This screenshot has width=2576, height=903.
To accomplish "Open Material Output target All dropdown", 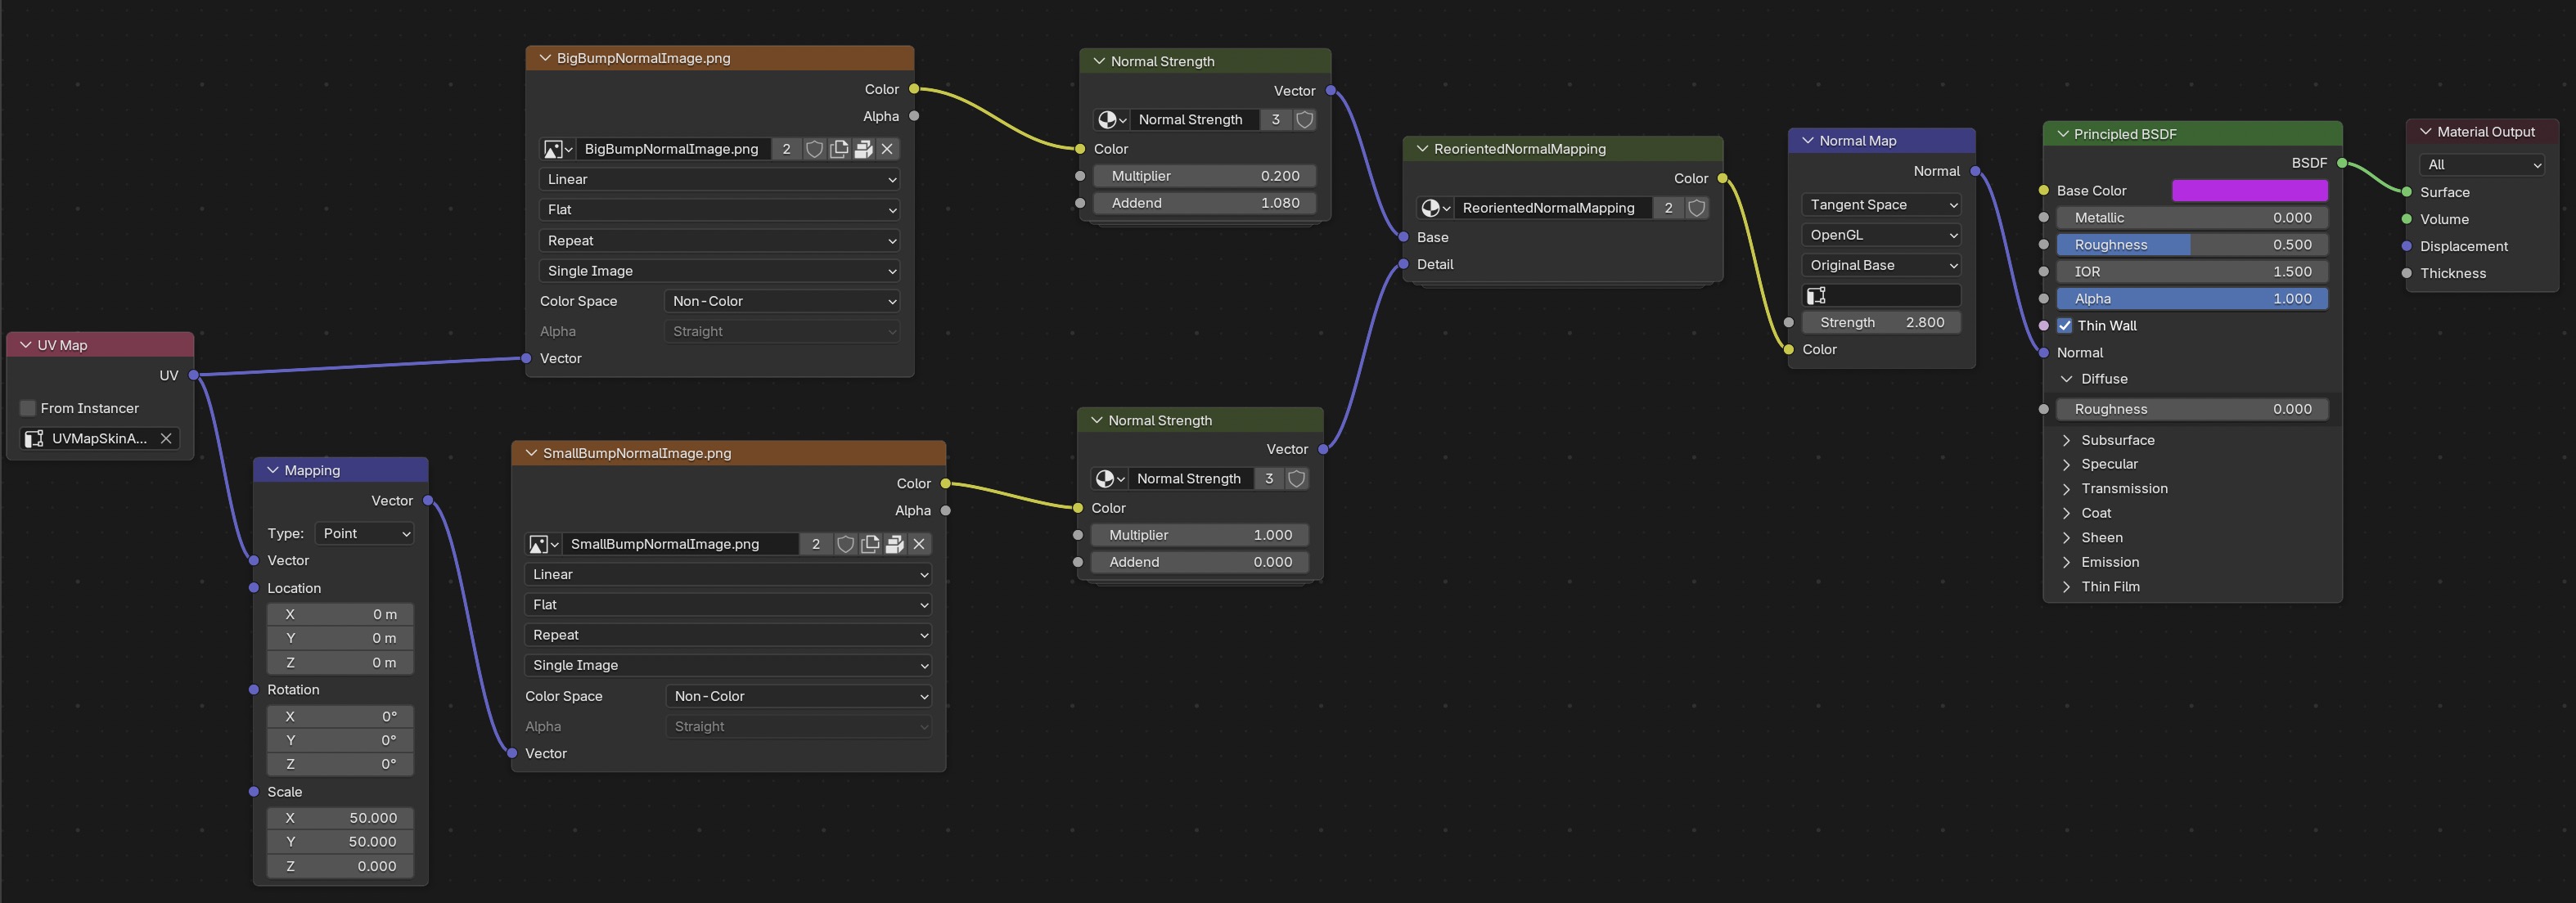I will coord(2481,165).
